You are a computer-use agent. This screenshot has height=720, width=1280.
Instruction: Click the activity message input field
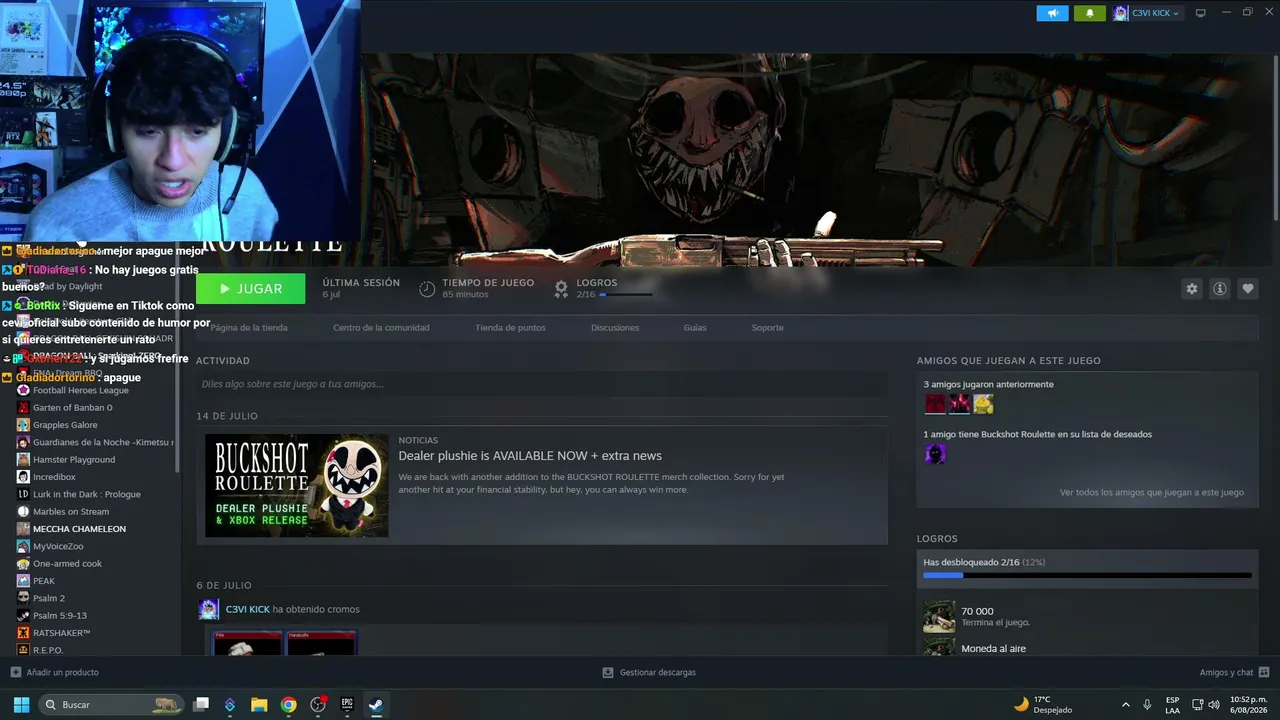tap(542, 384)
